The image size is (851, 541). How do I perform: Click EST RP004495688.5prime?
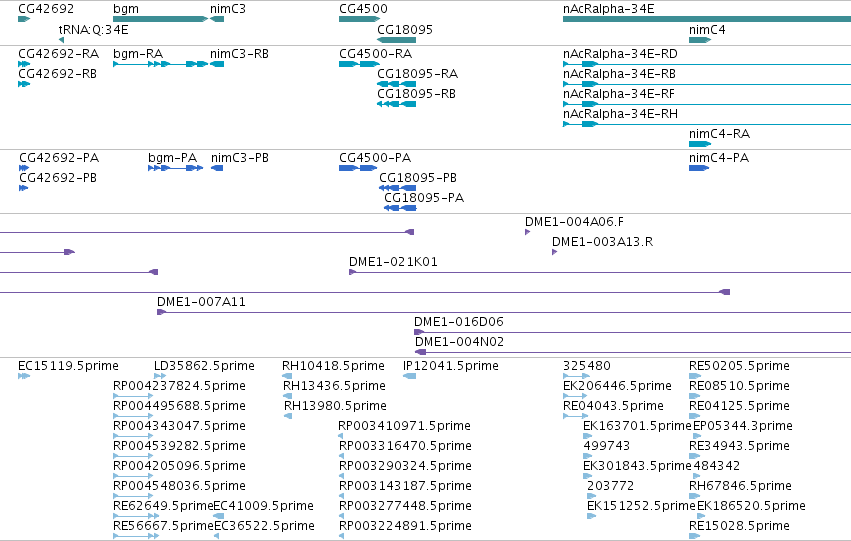pos(179,406)
